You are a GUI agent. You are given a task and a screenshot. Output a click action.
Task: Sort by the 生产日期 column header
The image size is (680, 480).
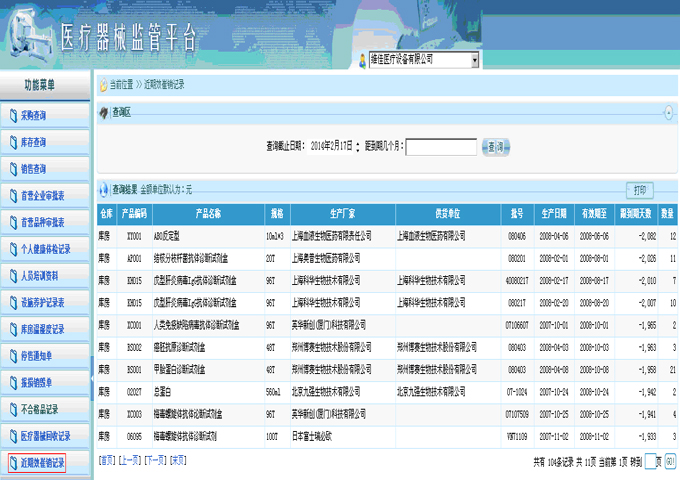(x=554, y=214)
